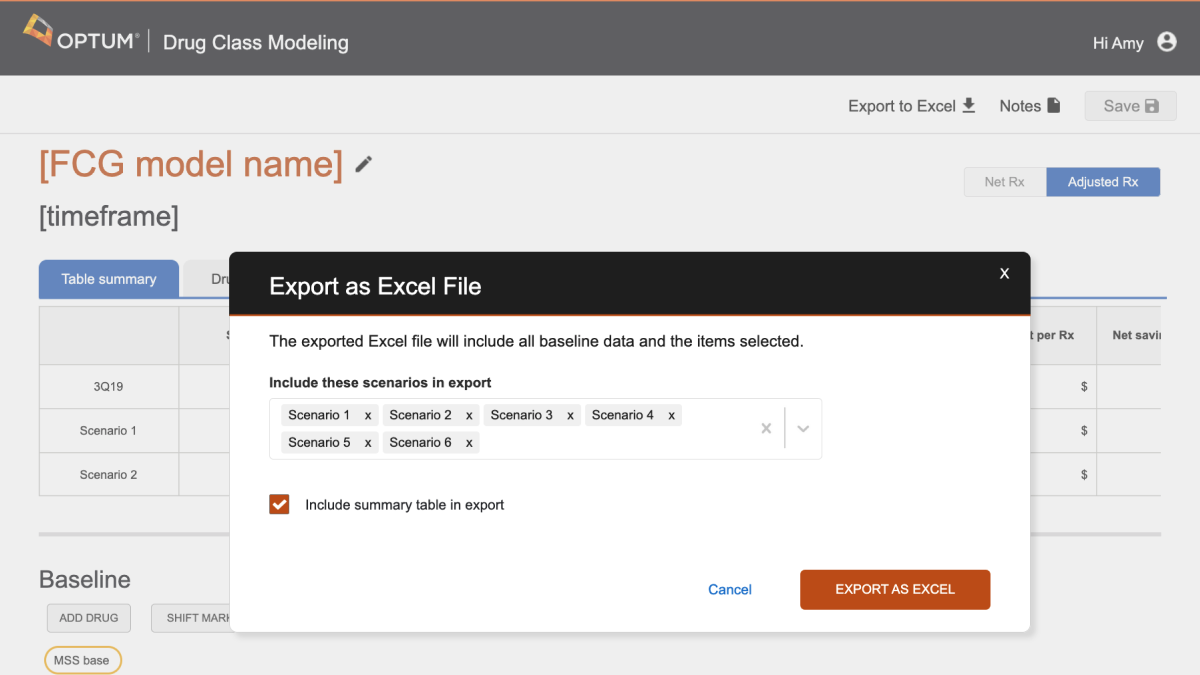Viewport: 1200px width, 675px height.
Task: Edit model name with pencil icon
Action: pyautogui.click(x=364, y=164)
